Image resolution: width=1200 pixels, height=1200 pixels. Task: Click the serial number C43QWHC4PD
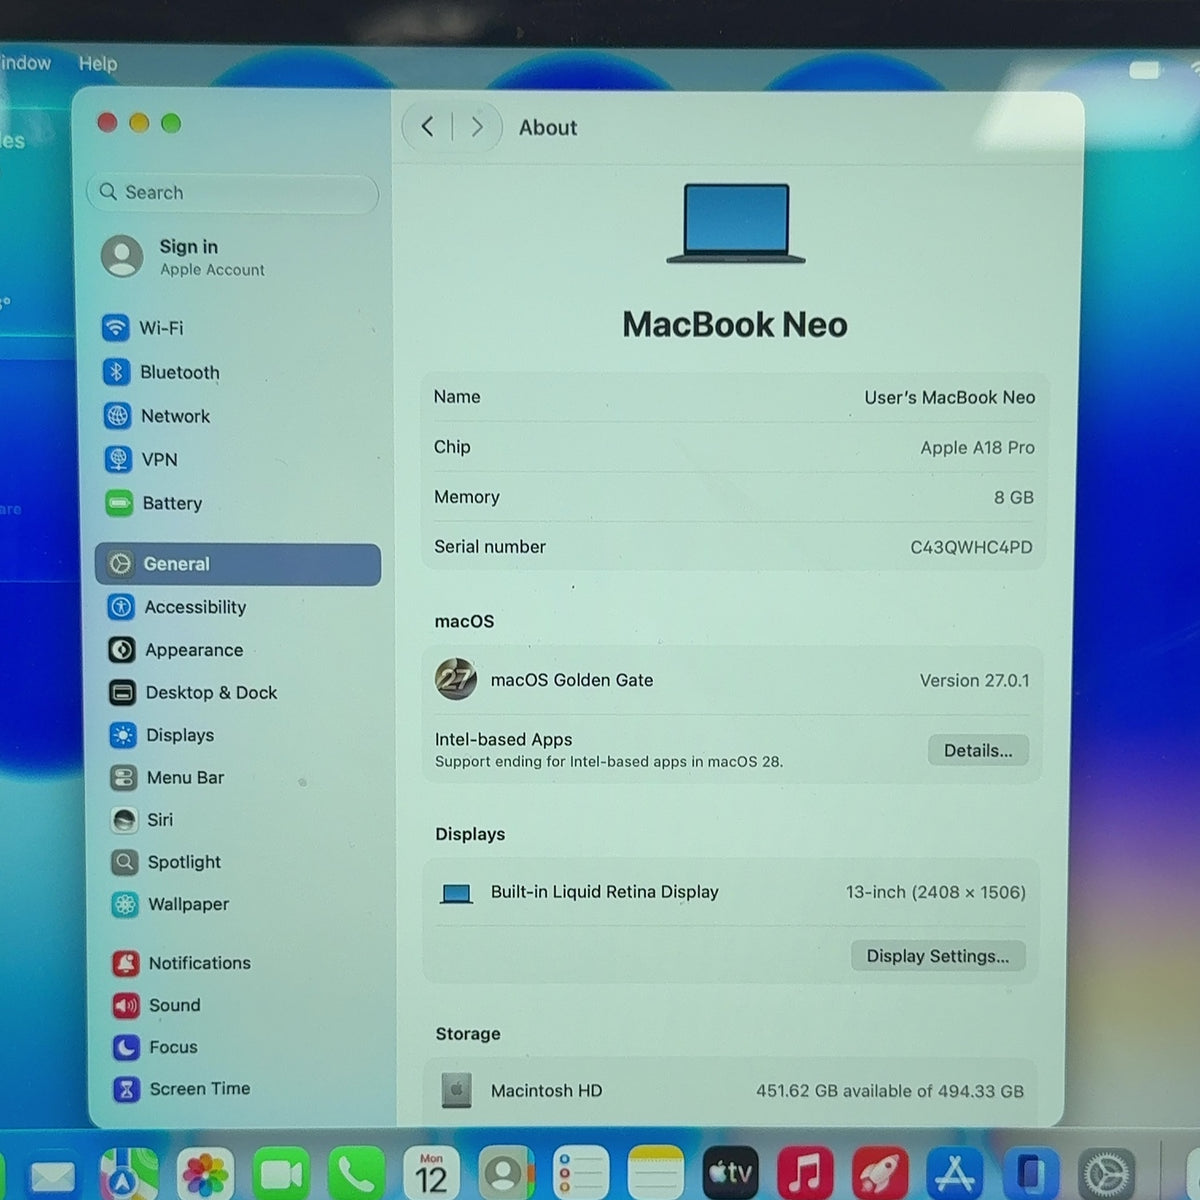click(x=971, y=547)
